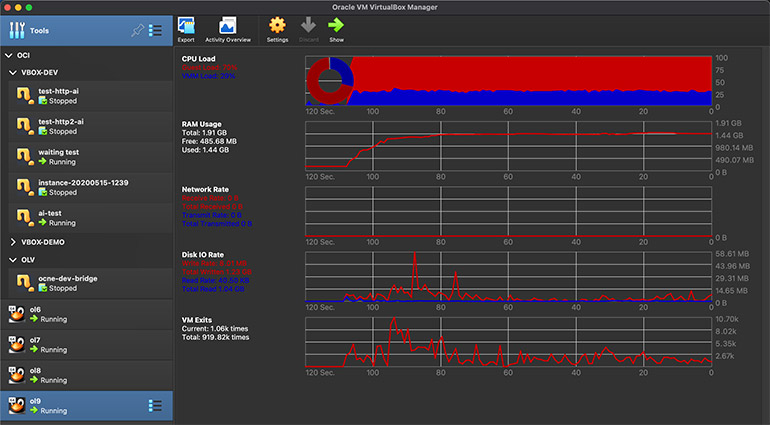Screen dimensions: 770x425
Task: Click the ol8 penguin VM icon
Action: (x=17, y=374)
